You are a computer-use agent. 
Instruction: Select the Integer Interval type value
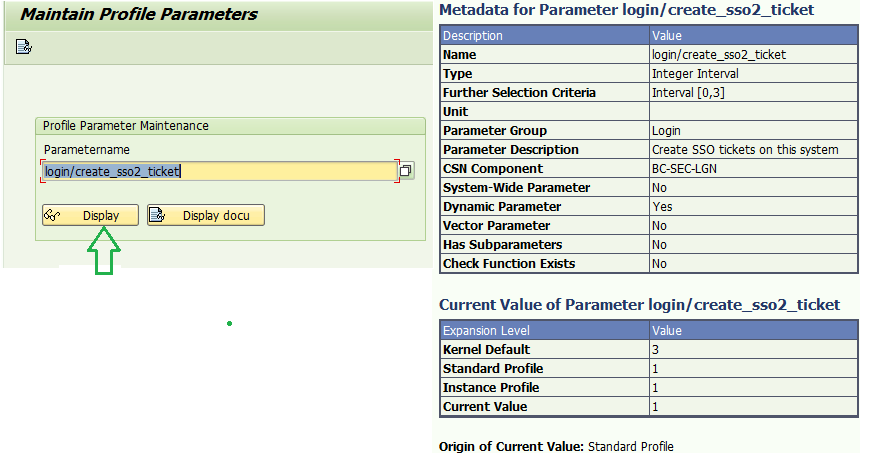(695, 74)
